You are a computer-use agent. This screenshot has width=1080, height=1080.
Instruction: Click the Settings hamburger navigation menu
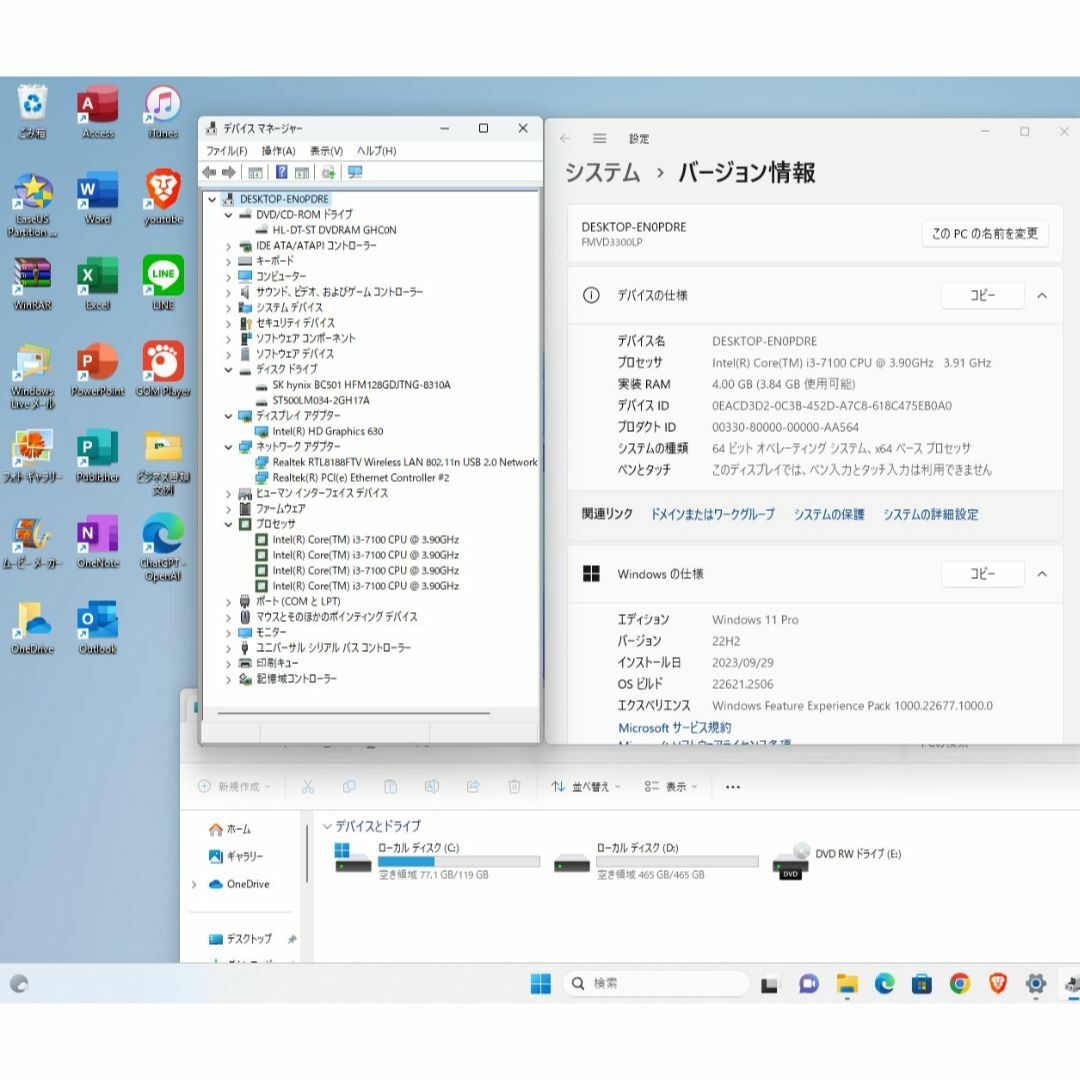[600, 138]
